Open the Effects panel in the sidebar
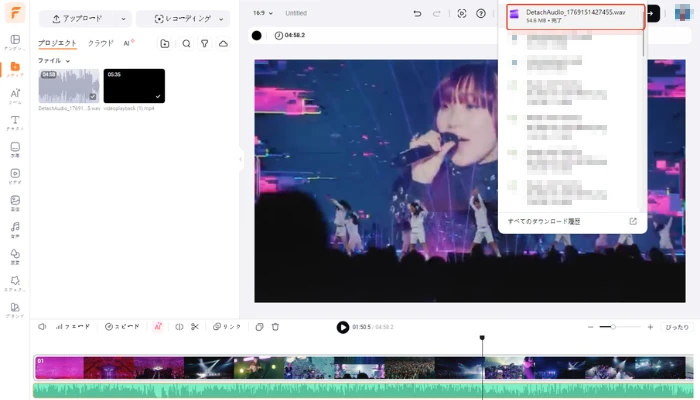This screenshot has height=400, width=700. [x=15, y=283]
